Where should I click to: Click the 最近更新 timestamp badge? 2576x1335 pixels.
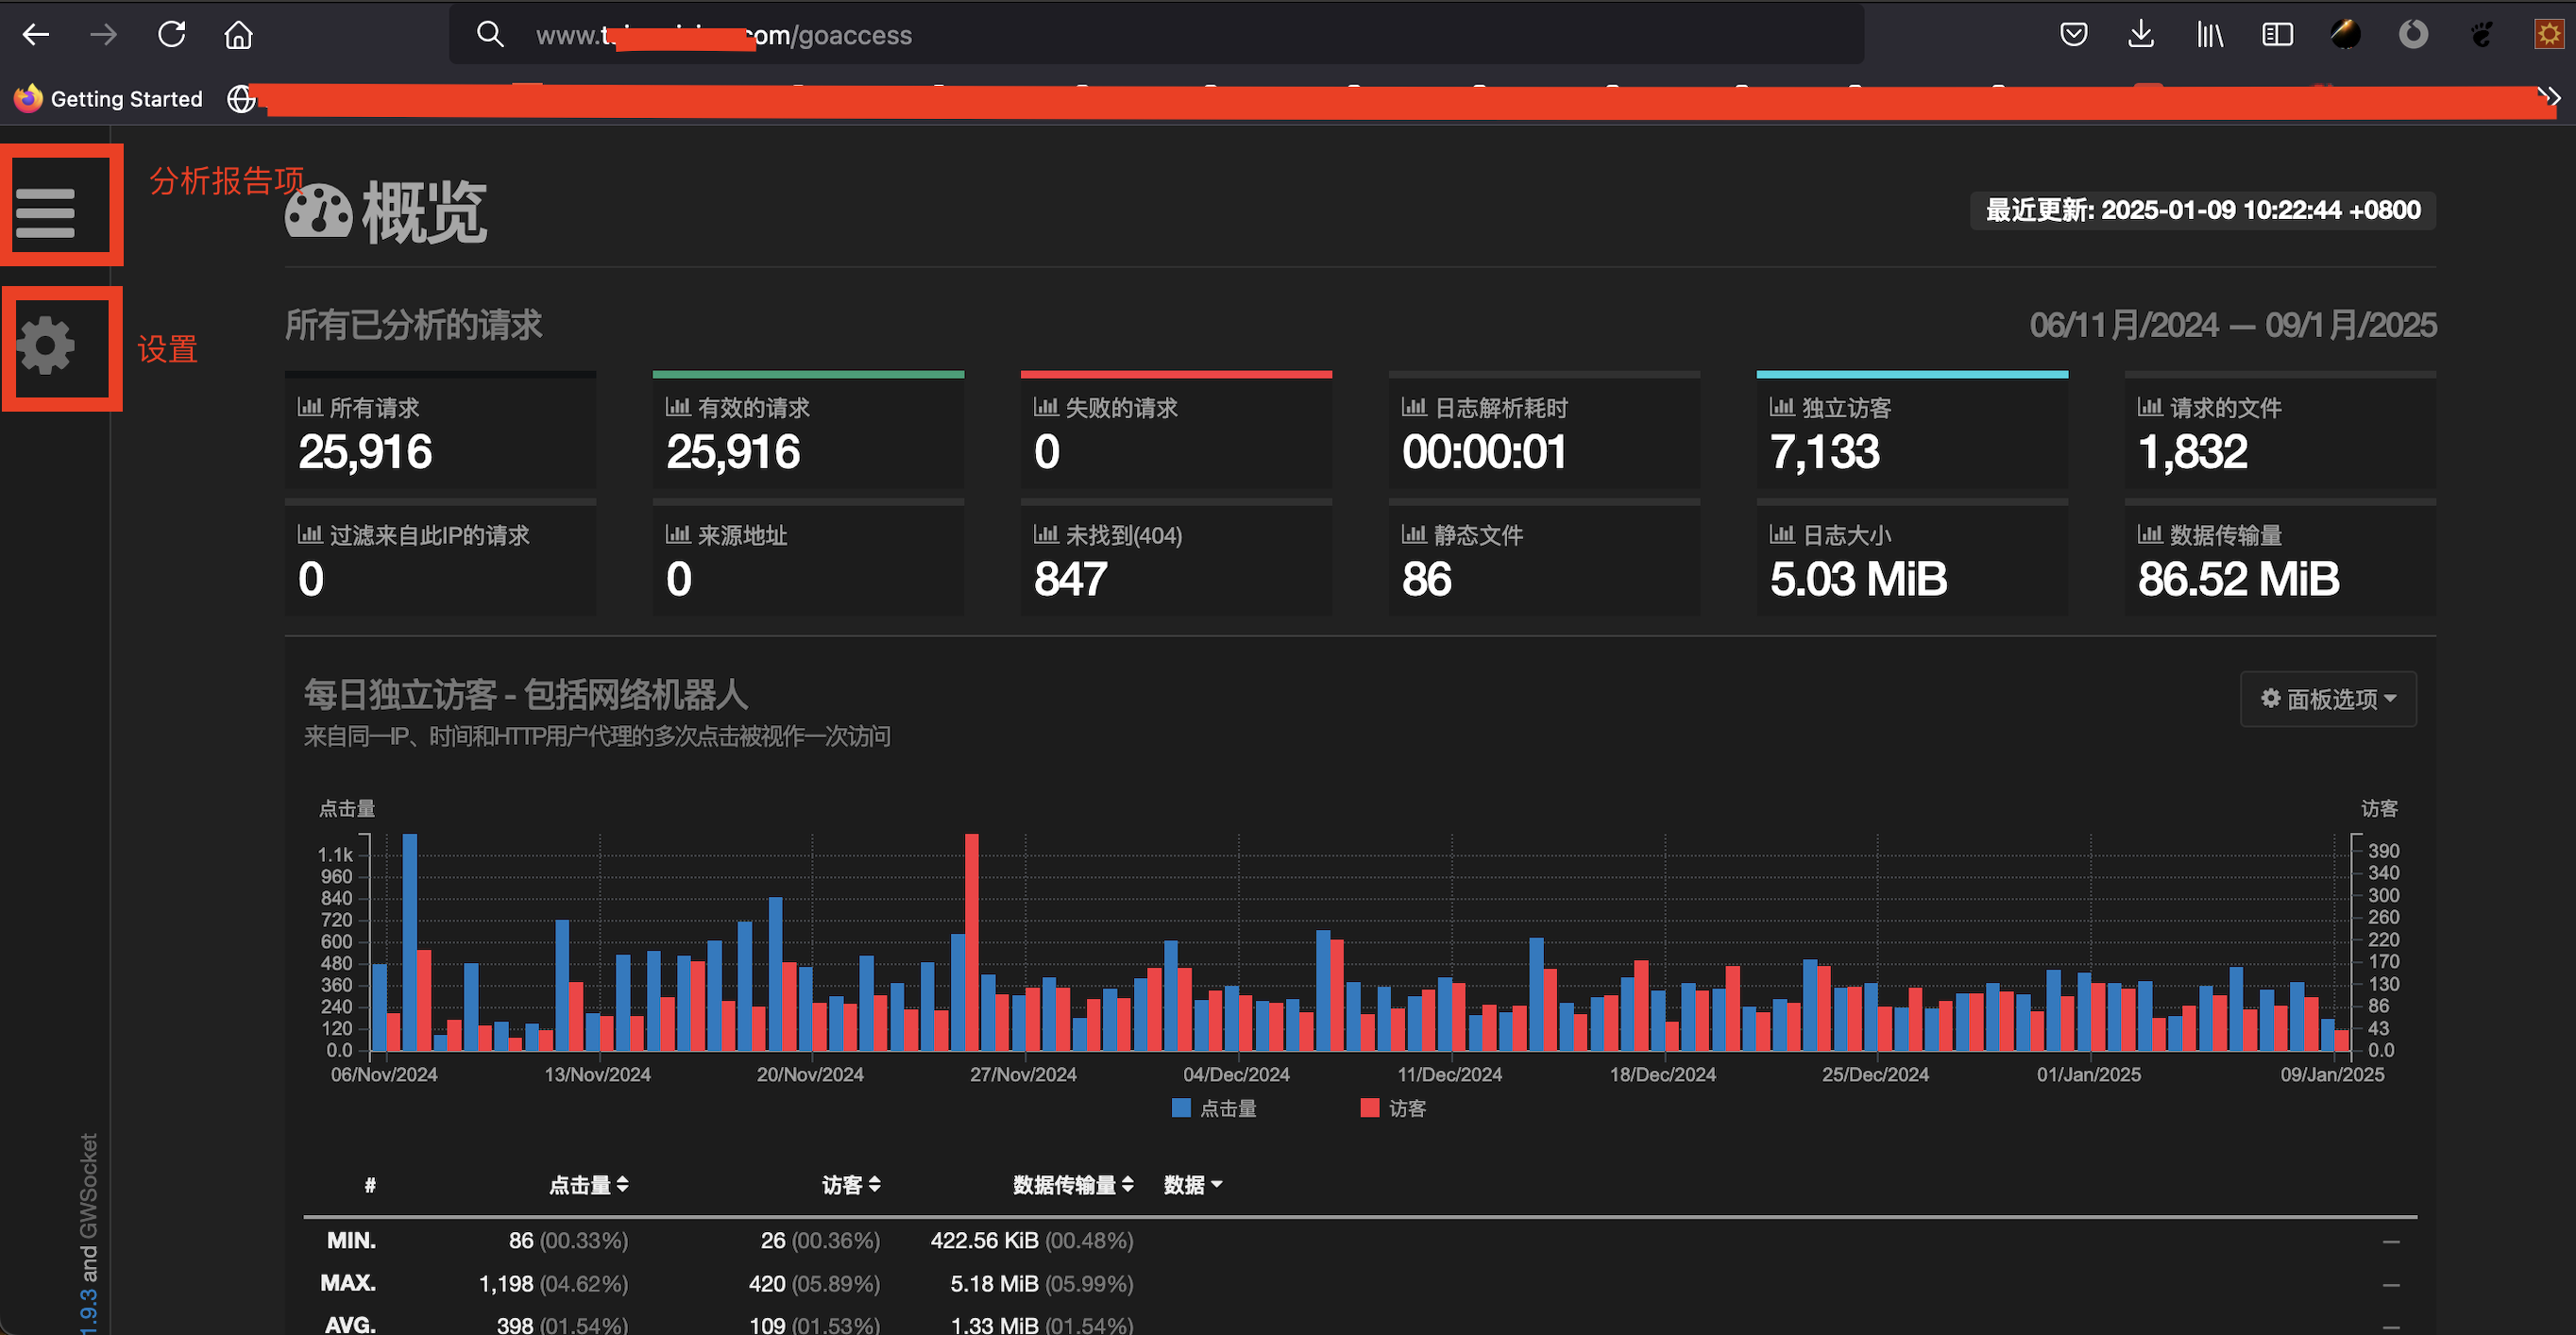tap(2203, 210)
